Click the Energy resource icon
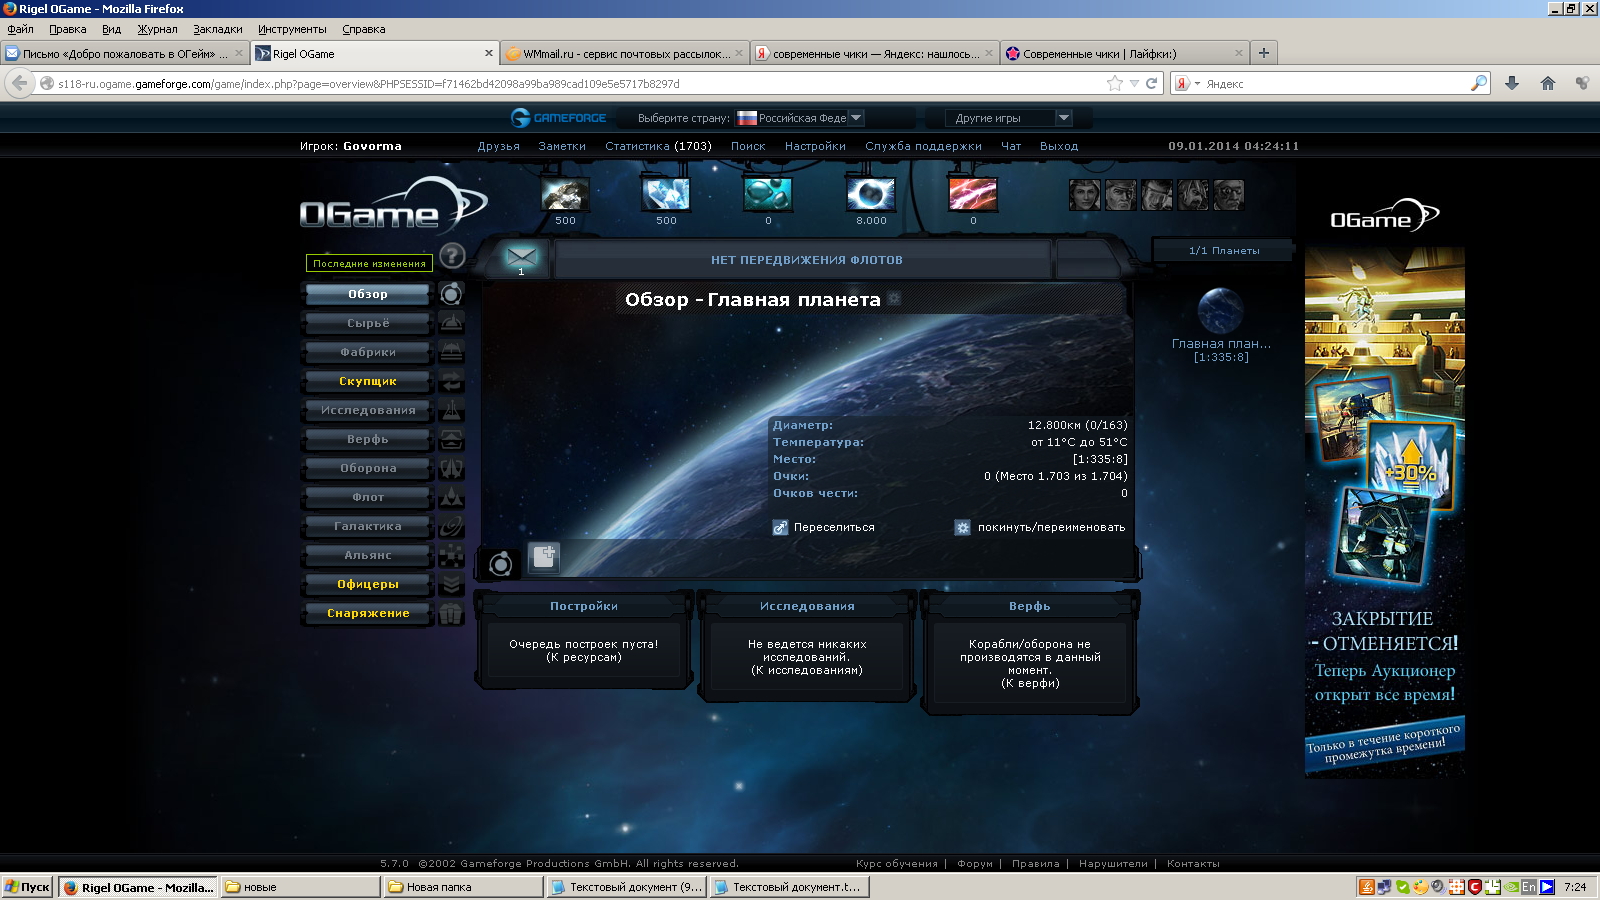Viewport: 1600px width, 900px height. [870, 194]
